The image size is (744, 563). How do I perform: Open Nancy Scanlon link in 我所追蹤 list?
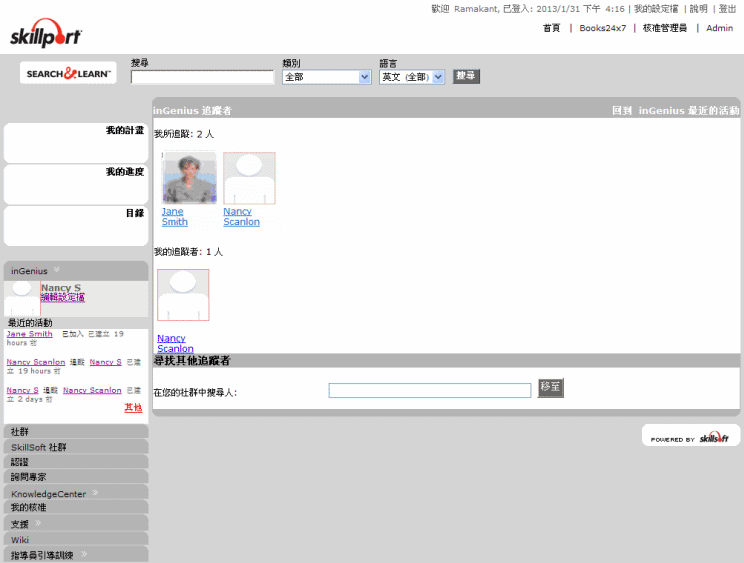(242, 217)
